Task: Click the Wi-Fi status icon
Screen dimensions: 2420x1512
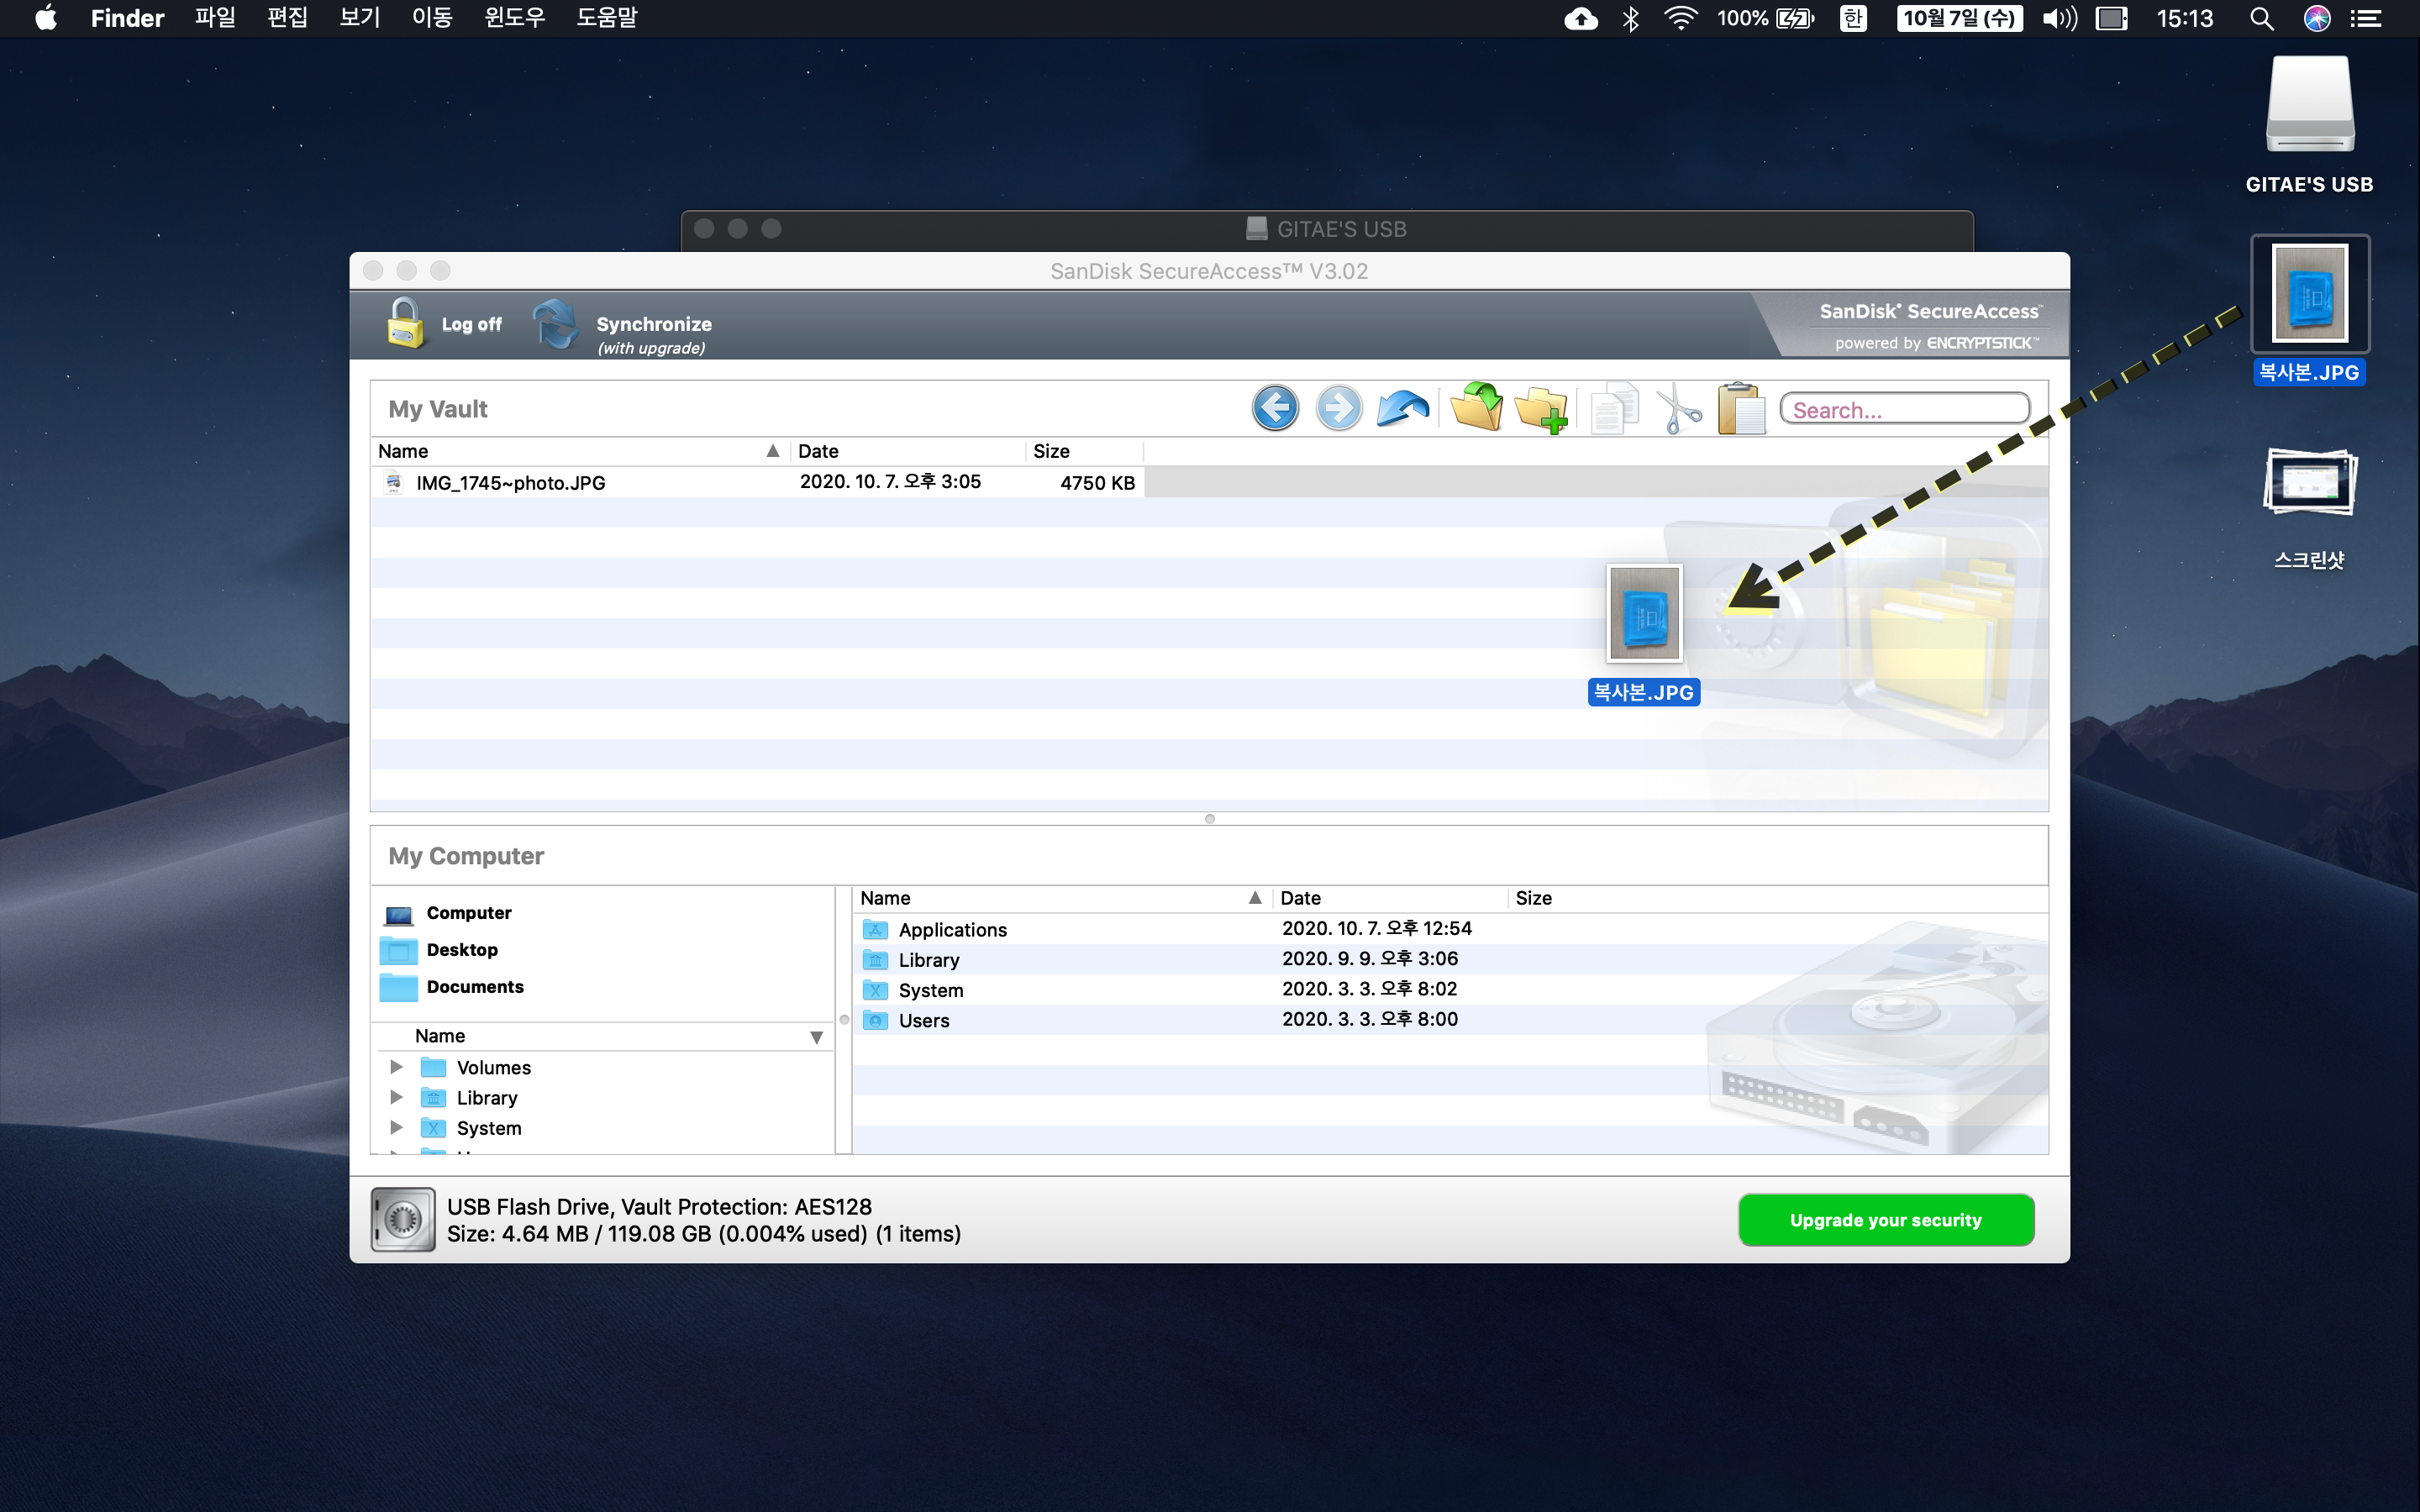Action: (1681, 18)
